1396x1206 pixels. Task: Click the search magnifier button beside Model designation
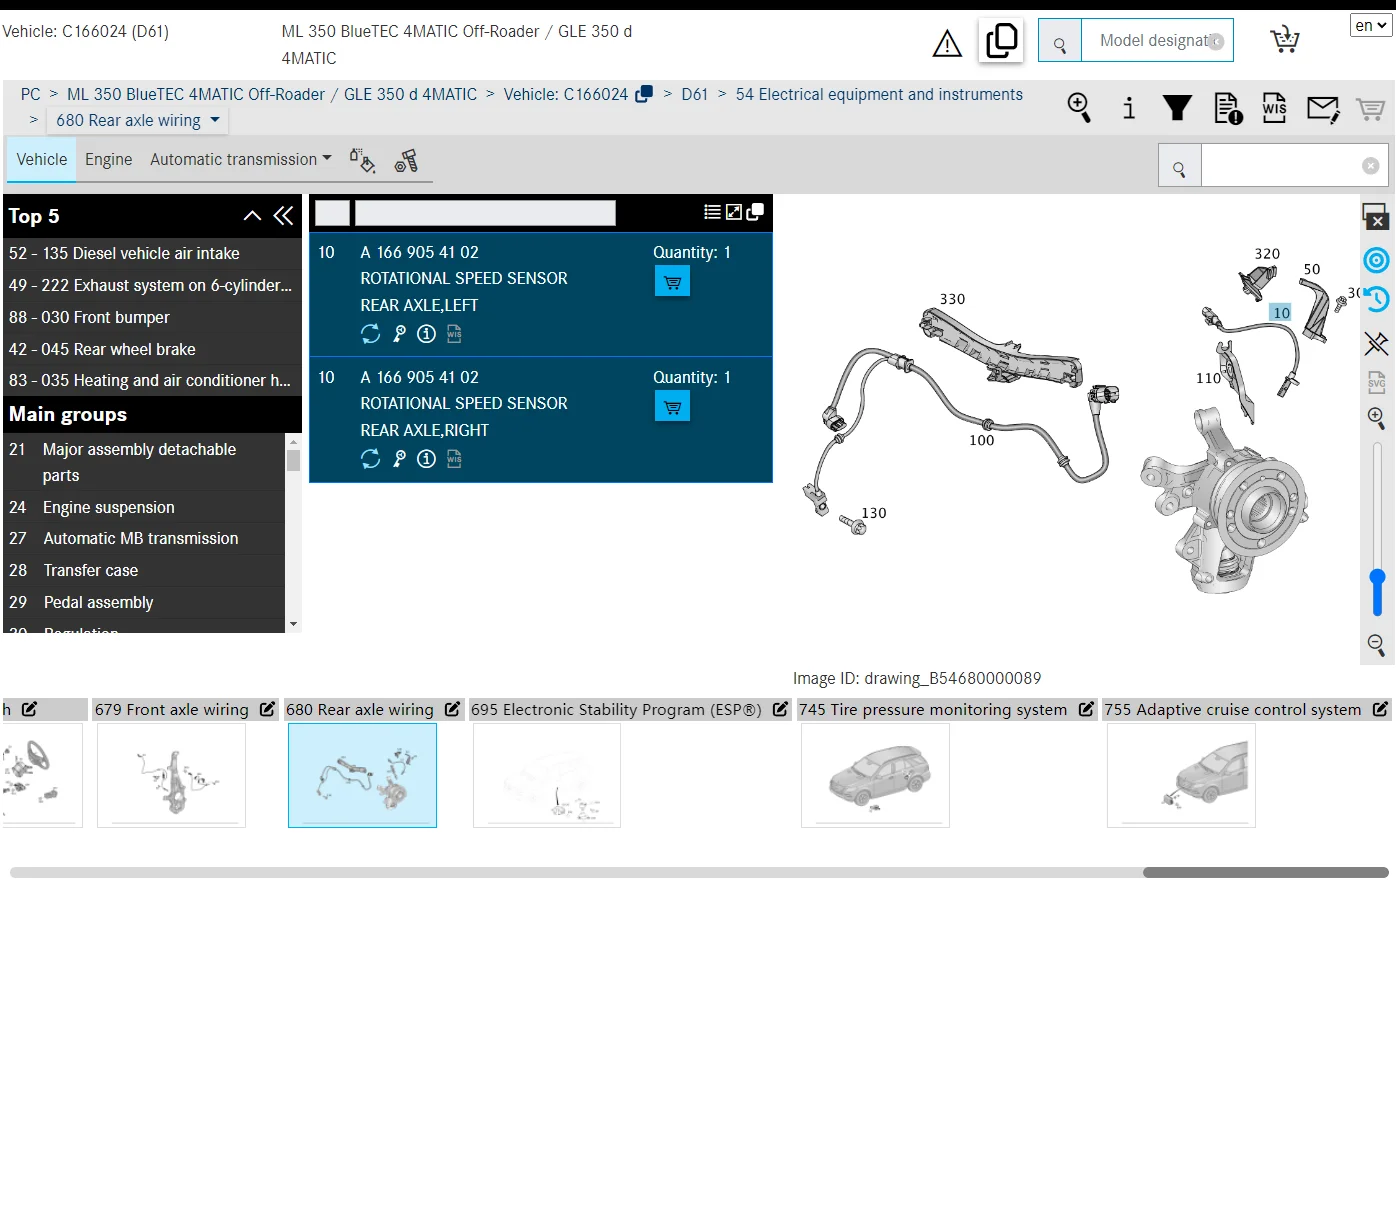tap(1060, 41)
